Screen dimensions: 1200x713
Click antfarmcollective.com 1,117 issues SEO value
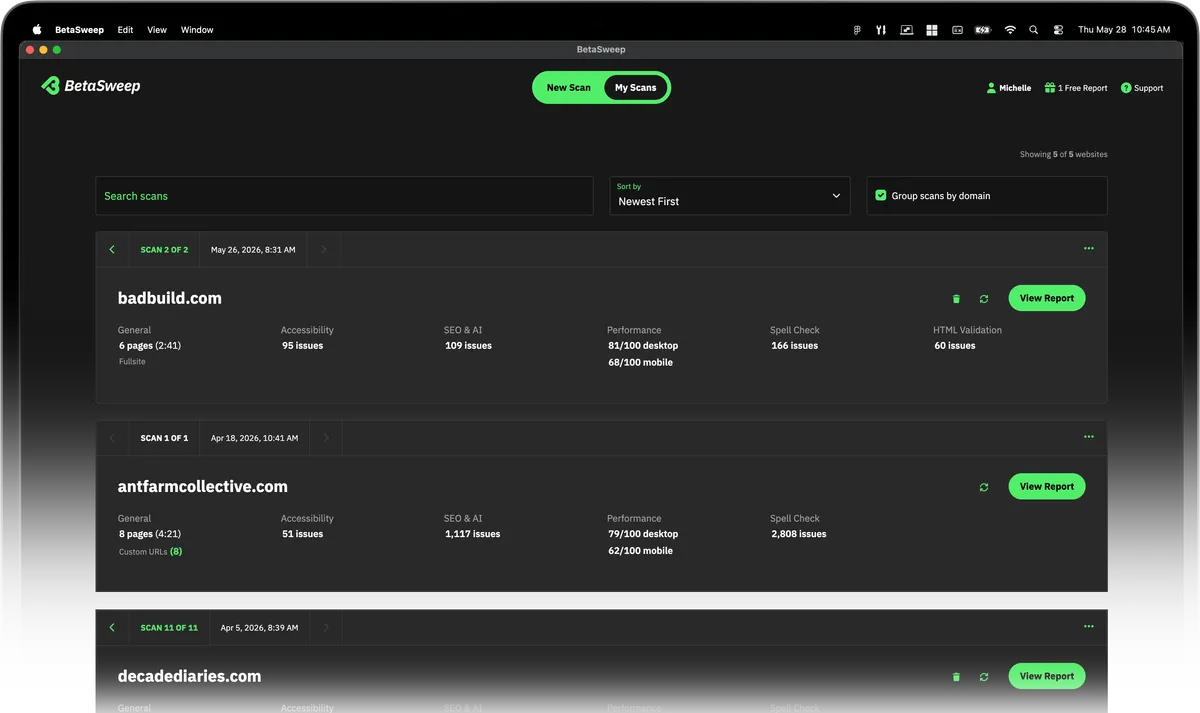(x=473, y=534)
